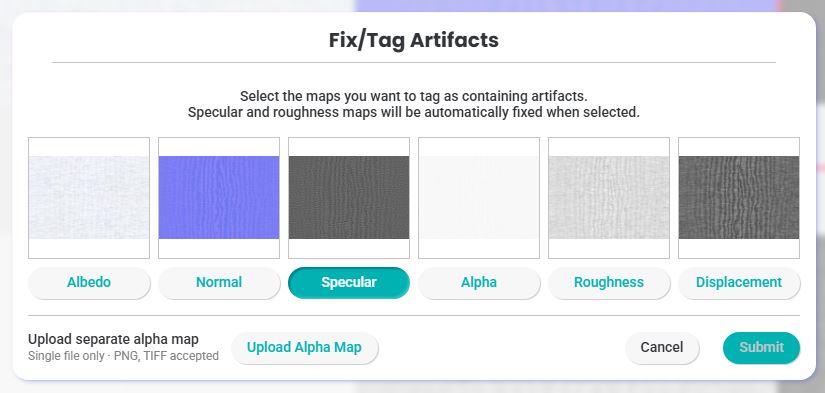Click the light gray Roughness map thumbnail
This screenshot has height=393, width=825.
point(609,198)
